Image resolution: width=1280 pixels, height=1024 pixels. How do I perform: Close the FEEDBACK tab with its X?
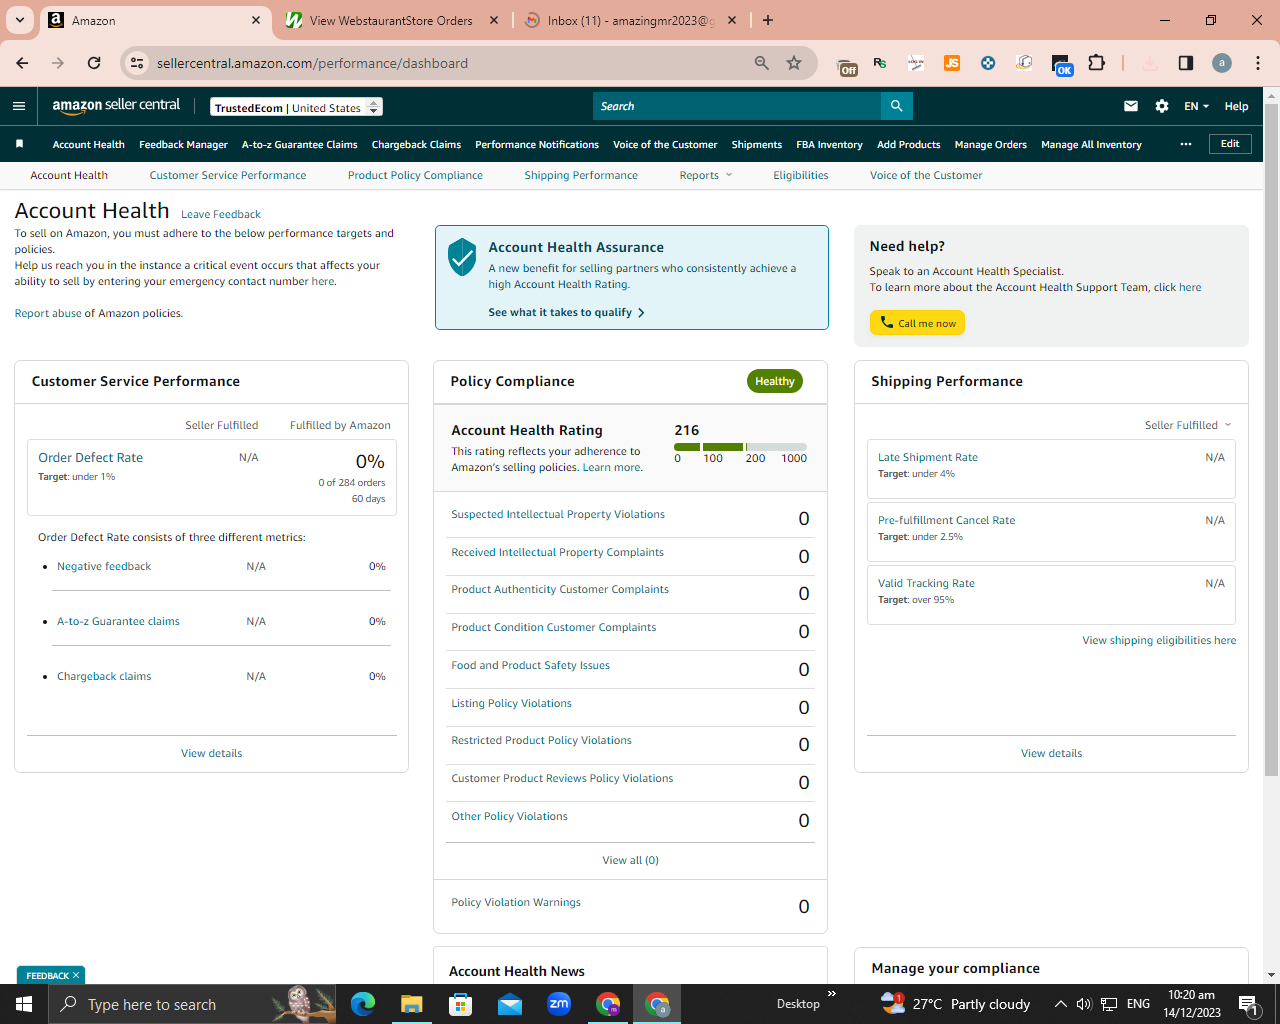click(75, 975)
